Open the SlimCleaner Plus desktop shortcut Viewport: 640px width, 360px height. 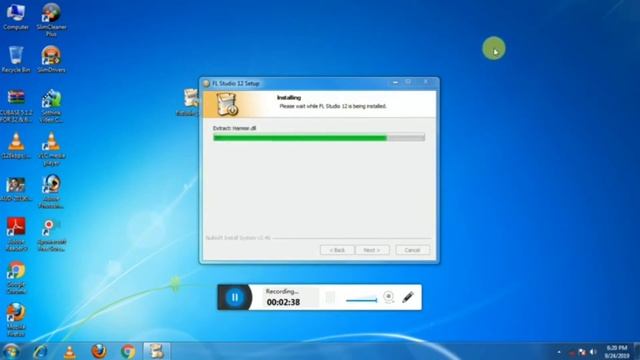coord(51,20)
